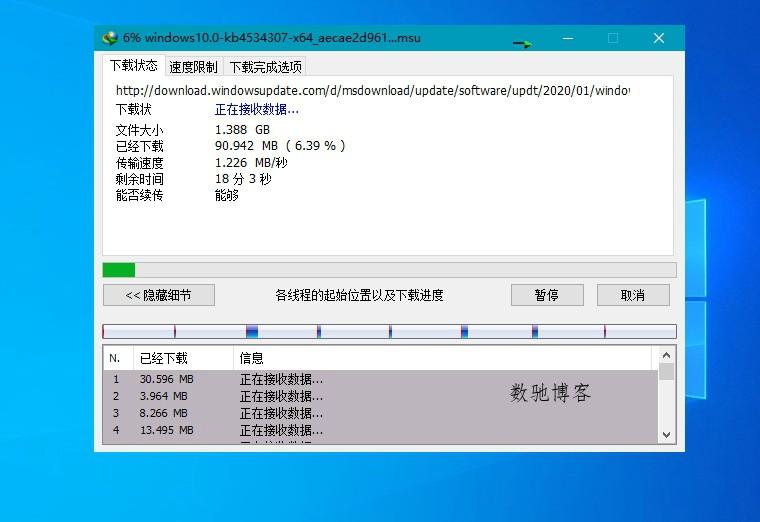Select thread row 4 with 13.495 MB
Screen dimensions: 760x522
381,430
